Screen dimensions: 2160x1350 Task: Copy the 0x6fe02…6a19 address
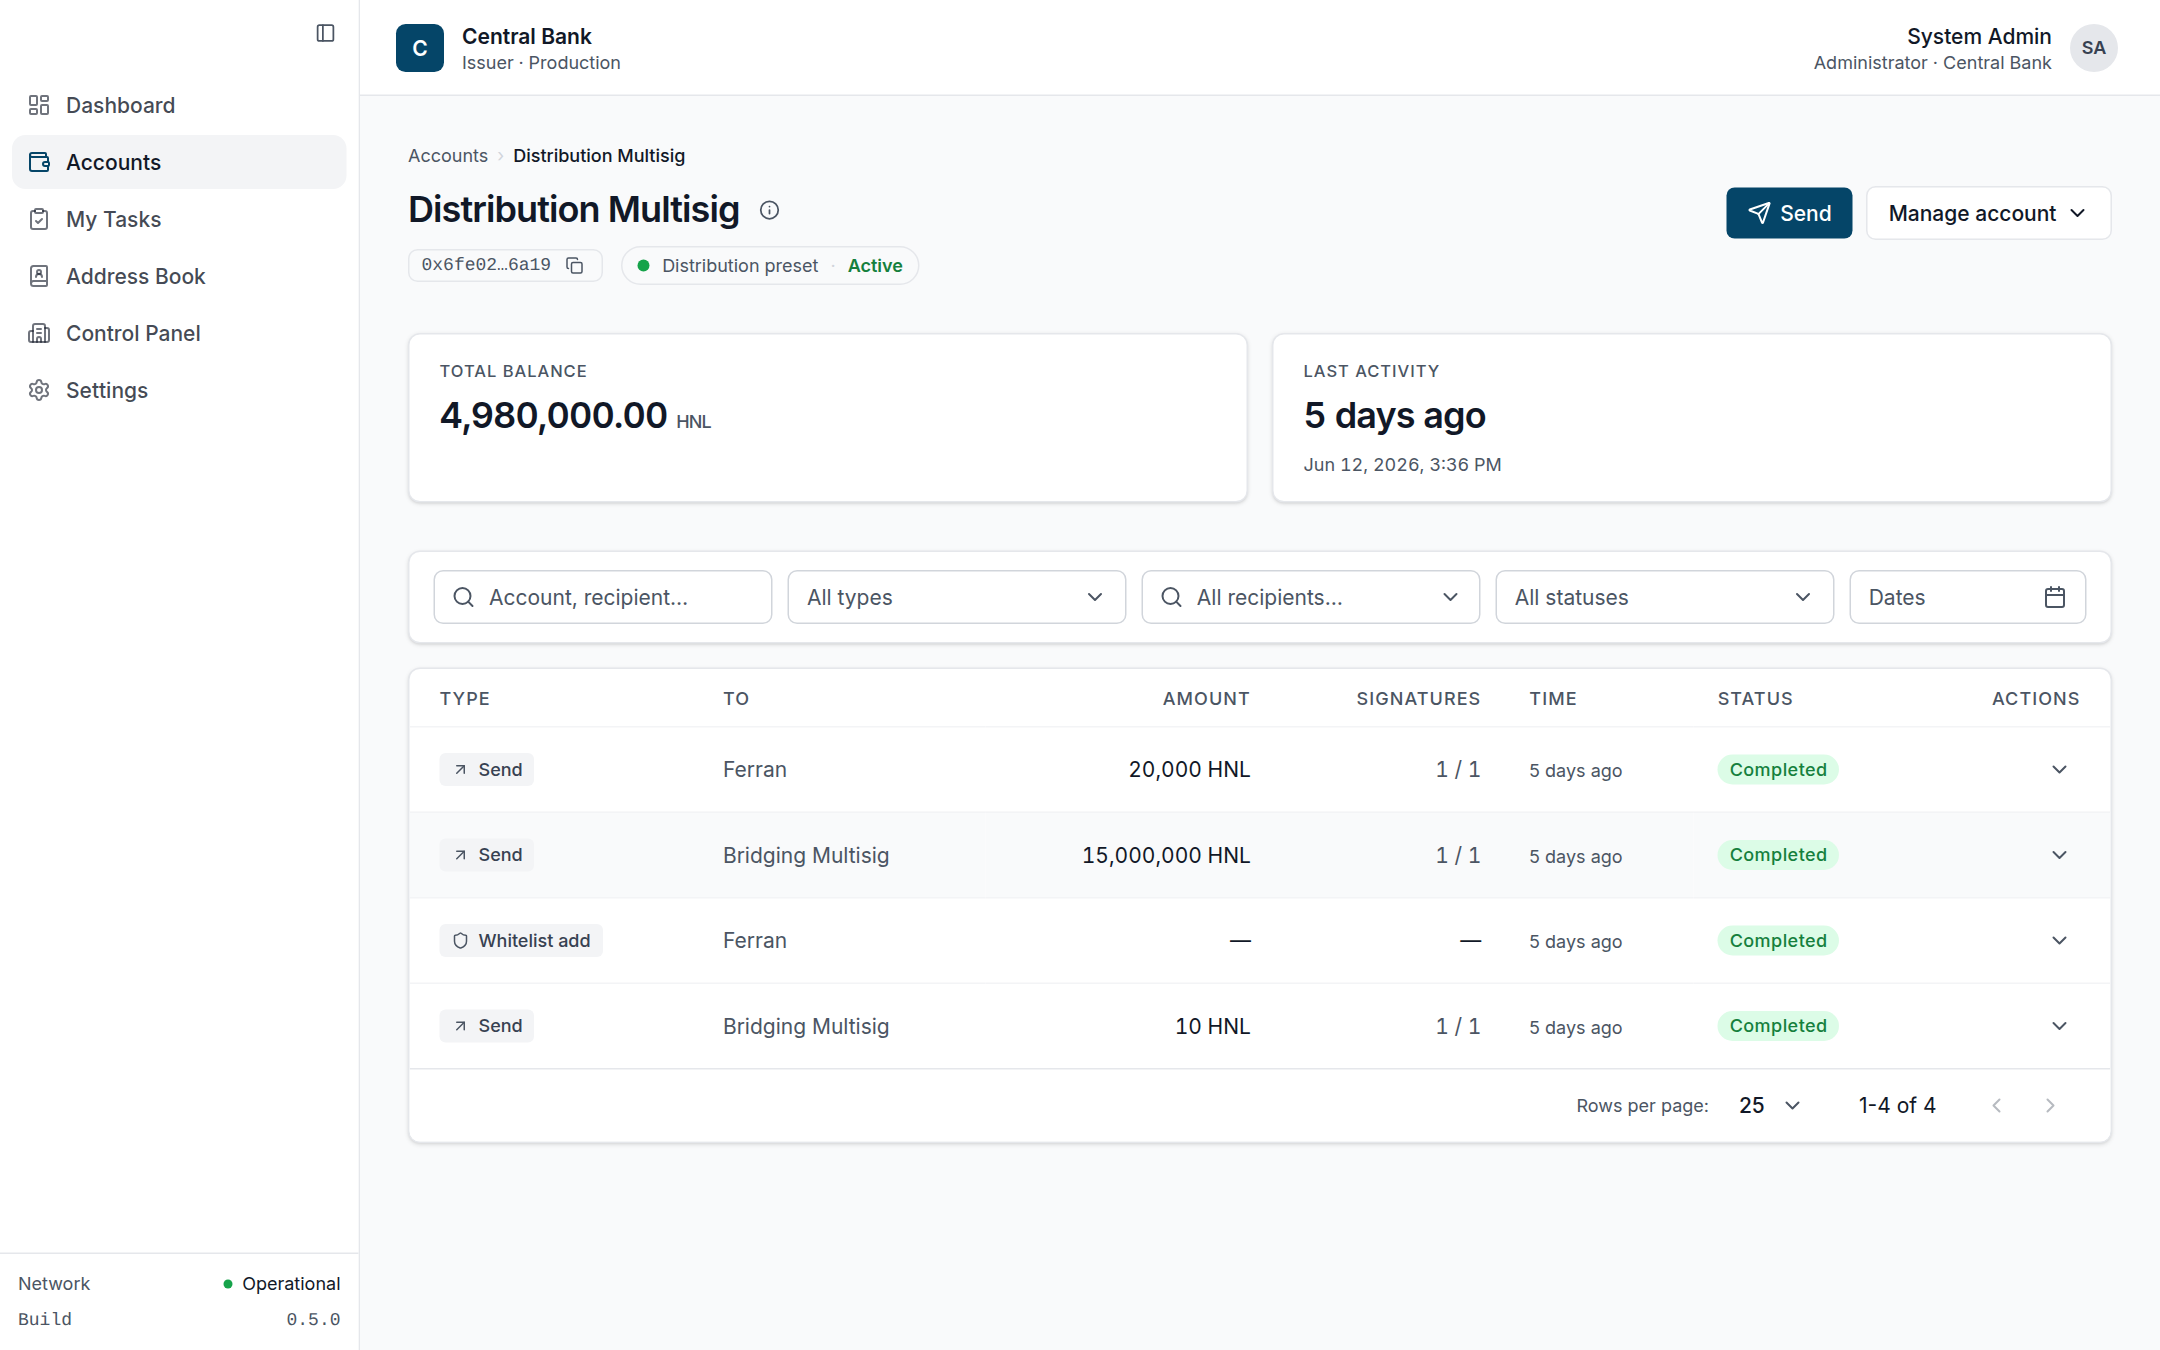[x=575, y=265]
